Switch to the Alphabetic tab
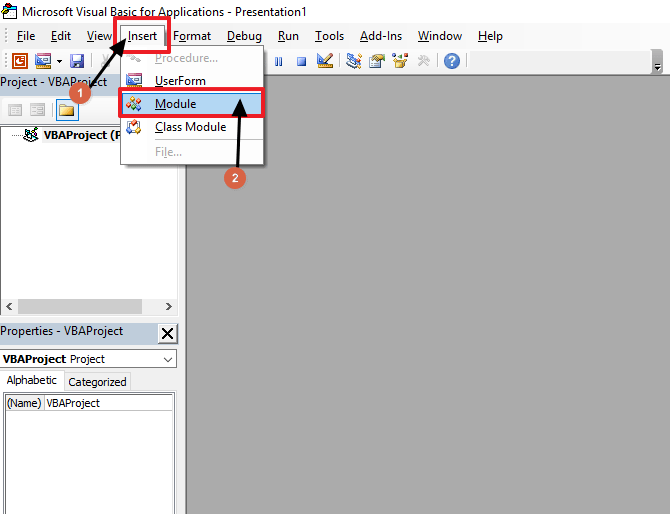This screenshot has width=670, height=514. (32, 380)
